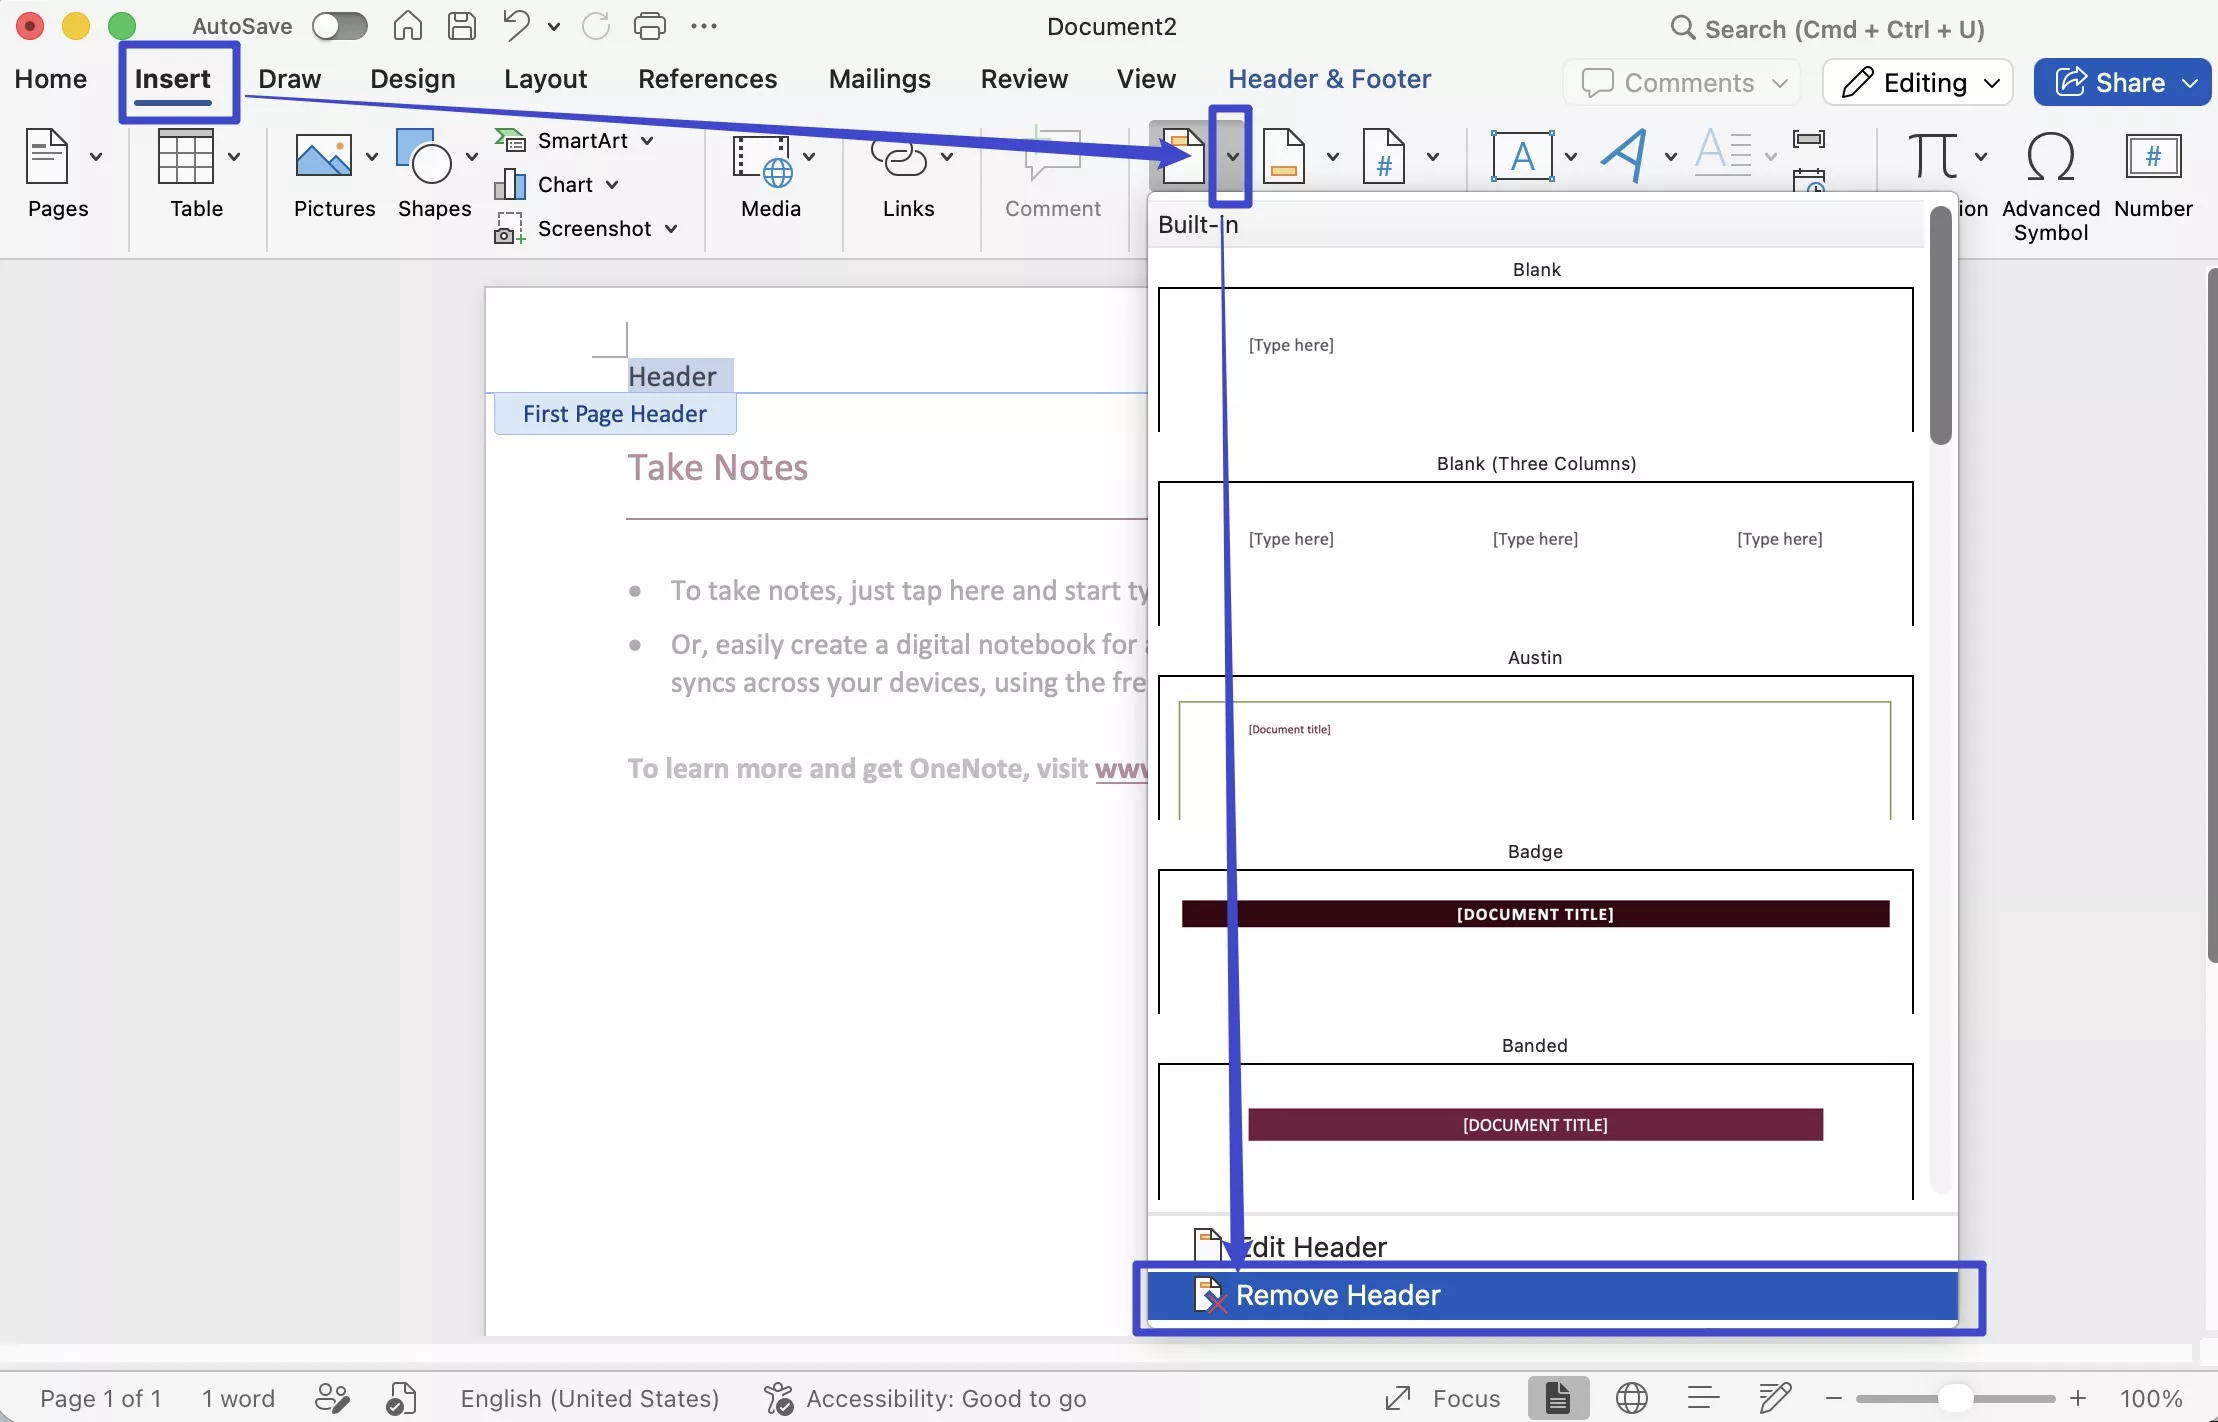This screenshot has width=2218, height=1422.
Task: Click the Shapes icon
Action: tap(423, 157)
